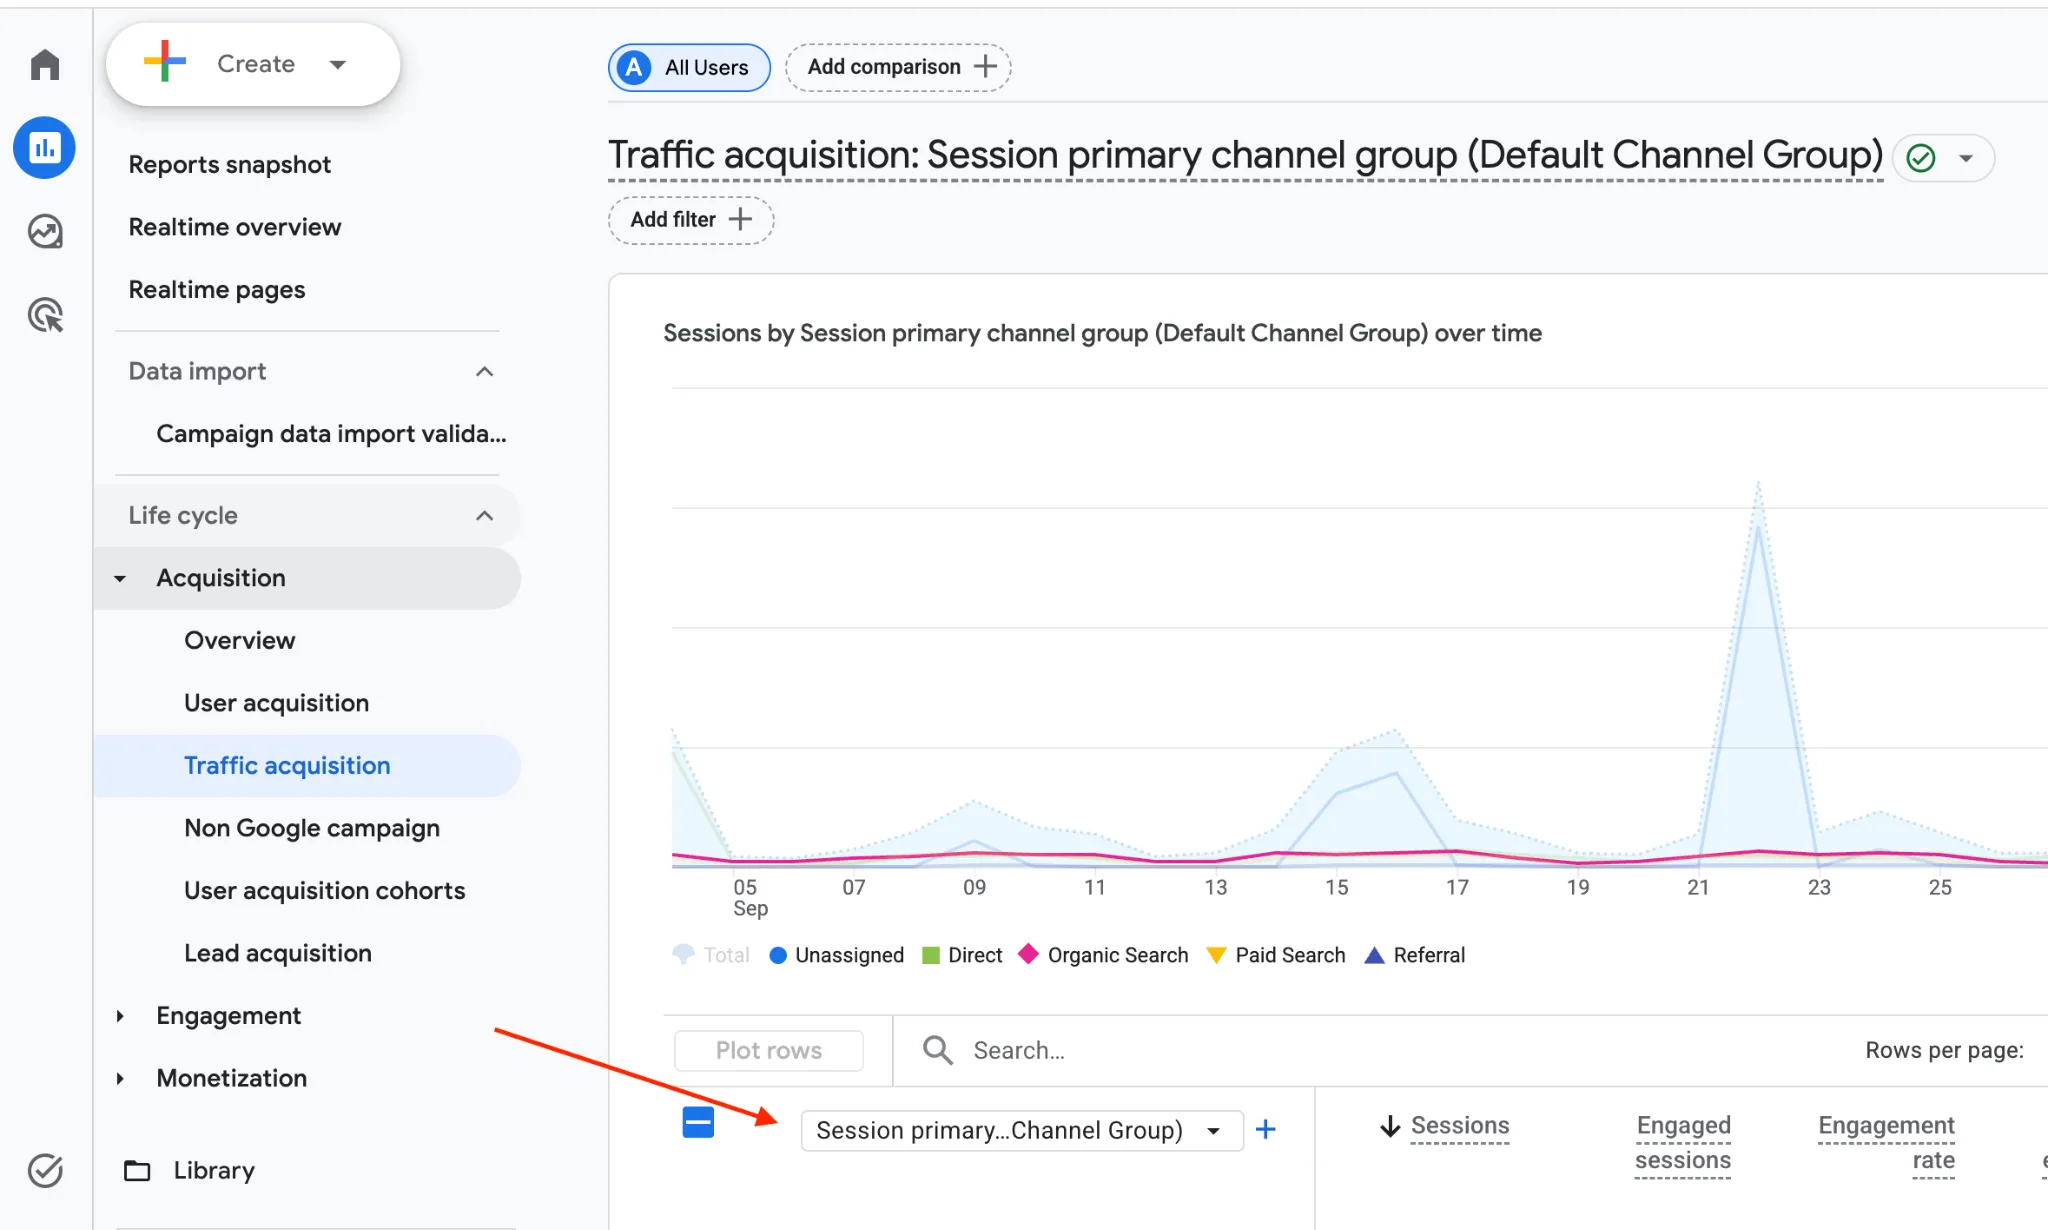2048x1230 pixels.
Task: Toggle the blue select-all rows checkbox
Action: (698, 1122)
